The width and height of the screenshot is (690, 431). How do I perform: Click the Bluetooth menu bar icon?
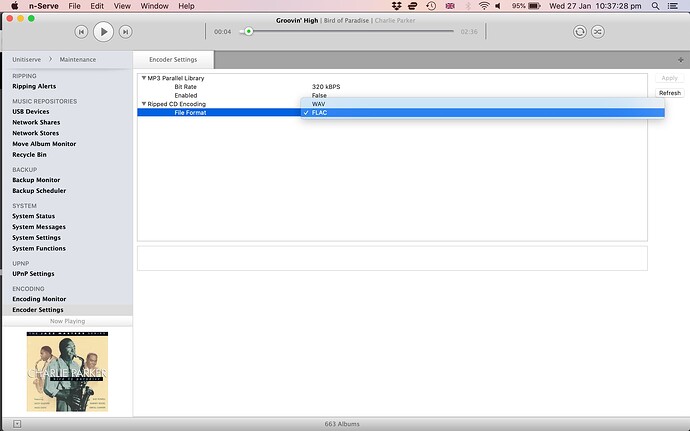pos(468,6)
